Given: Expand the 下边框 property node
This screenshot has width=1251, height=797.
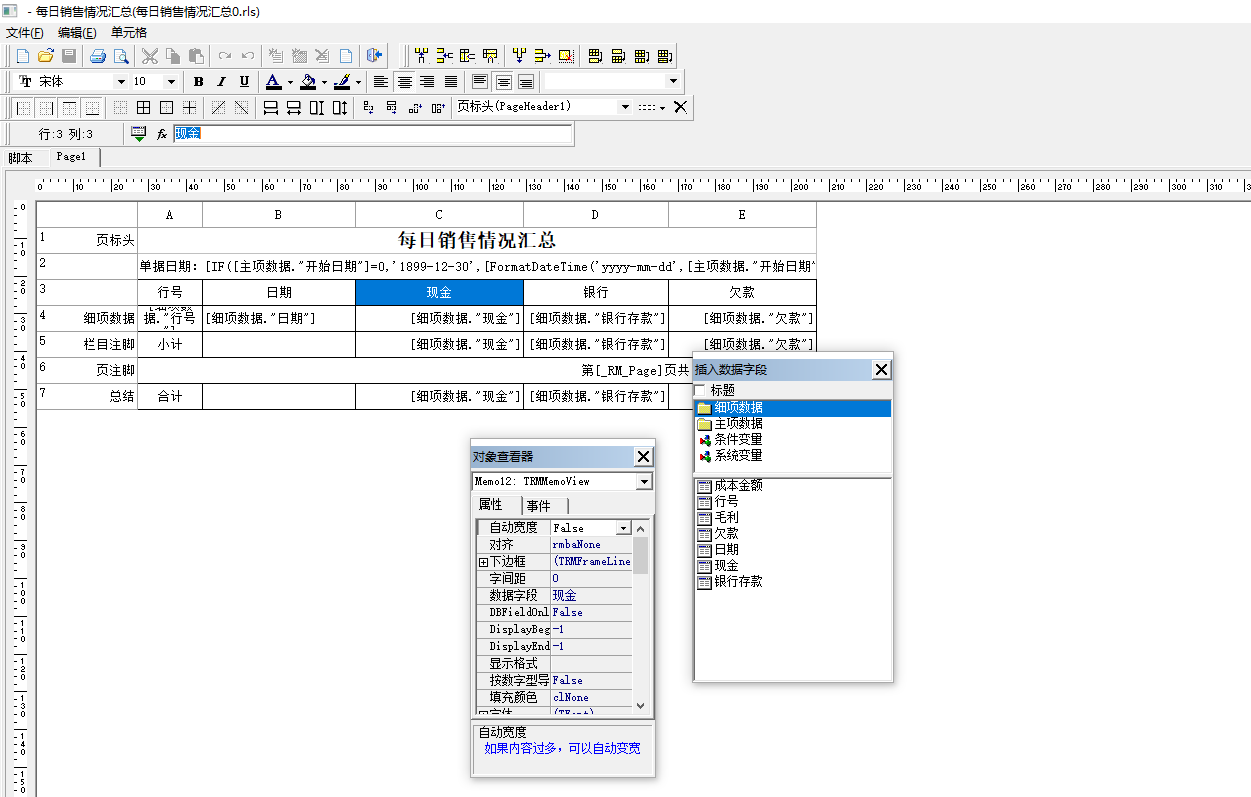Looking at the screenshot, I should coord(483,562).
